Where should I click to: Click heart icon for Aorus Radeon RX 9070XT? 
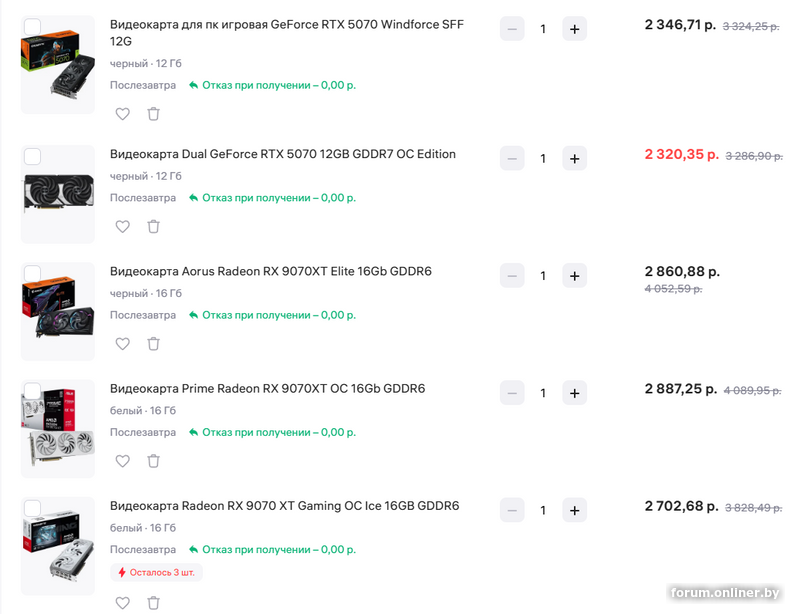123,344
